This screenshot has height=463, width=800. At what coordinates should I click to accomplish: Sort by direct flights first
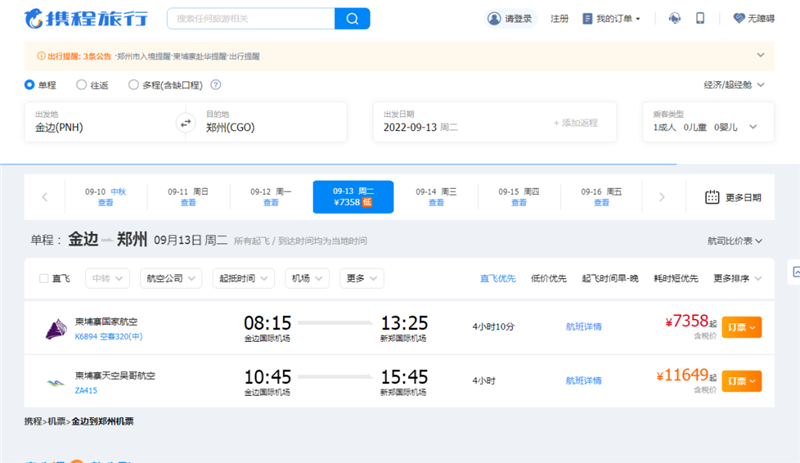(x=497, y=278)
